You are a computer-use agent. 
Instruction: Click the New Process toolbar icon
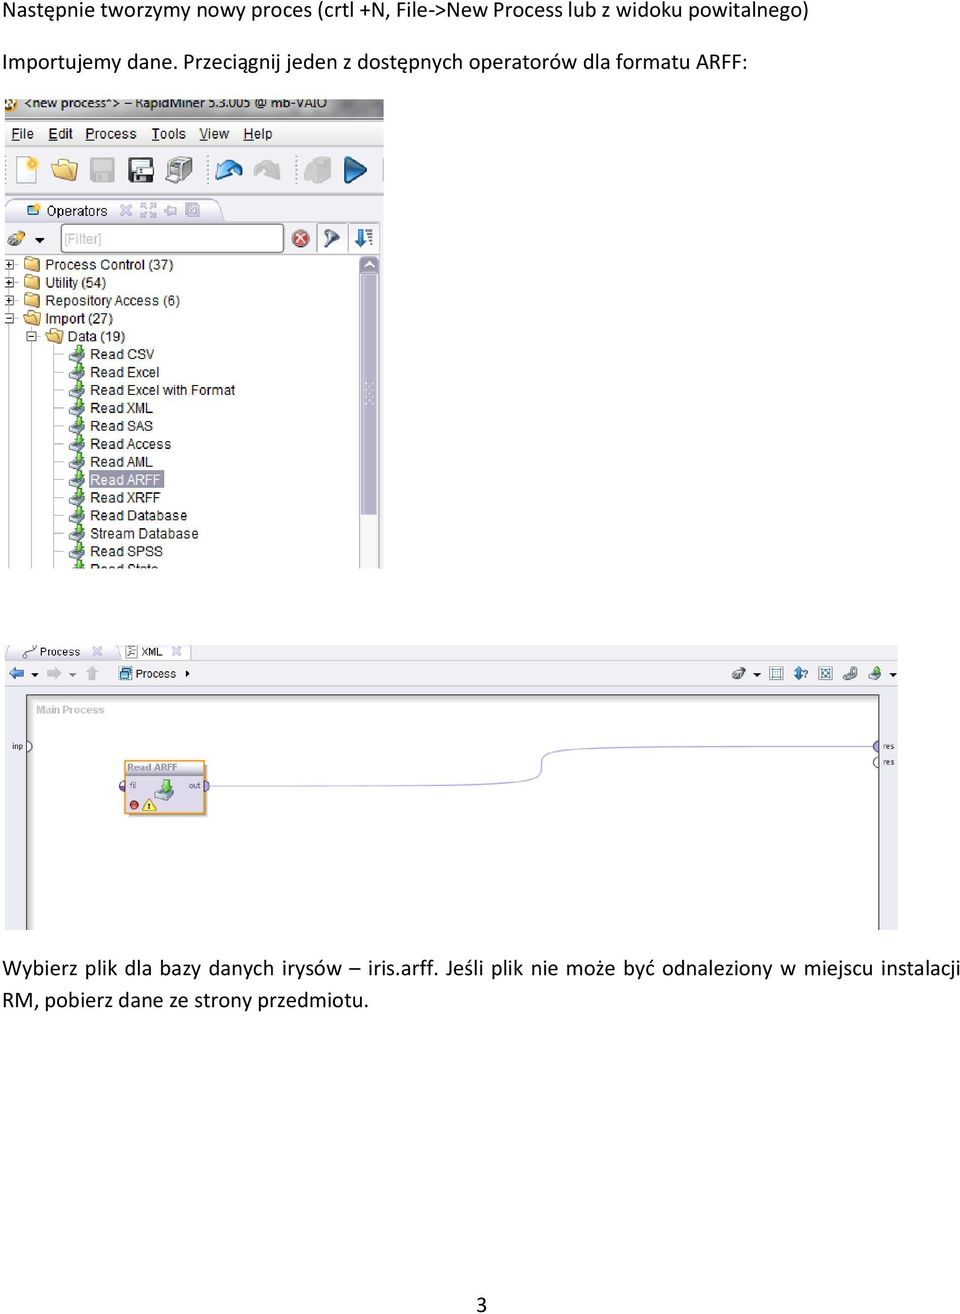click(x=27, y=170)
